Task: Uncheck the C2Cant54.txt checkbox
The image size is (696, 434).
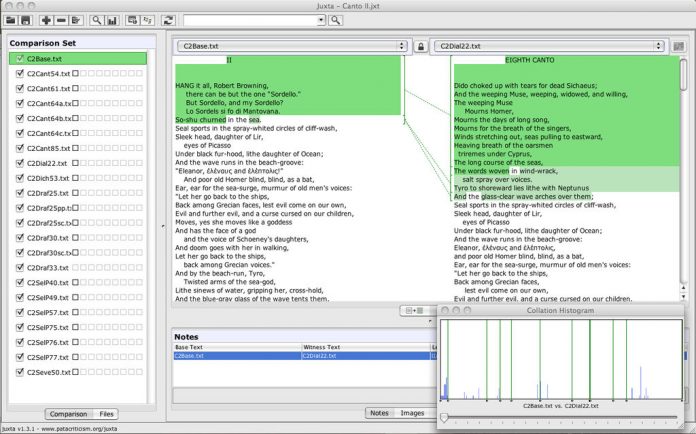Action: tap(20, 73)
